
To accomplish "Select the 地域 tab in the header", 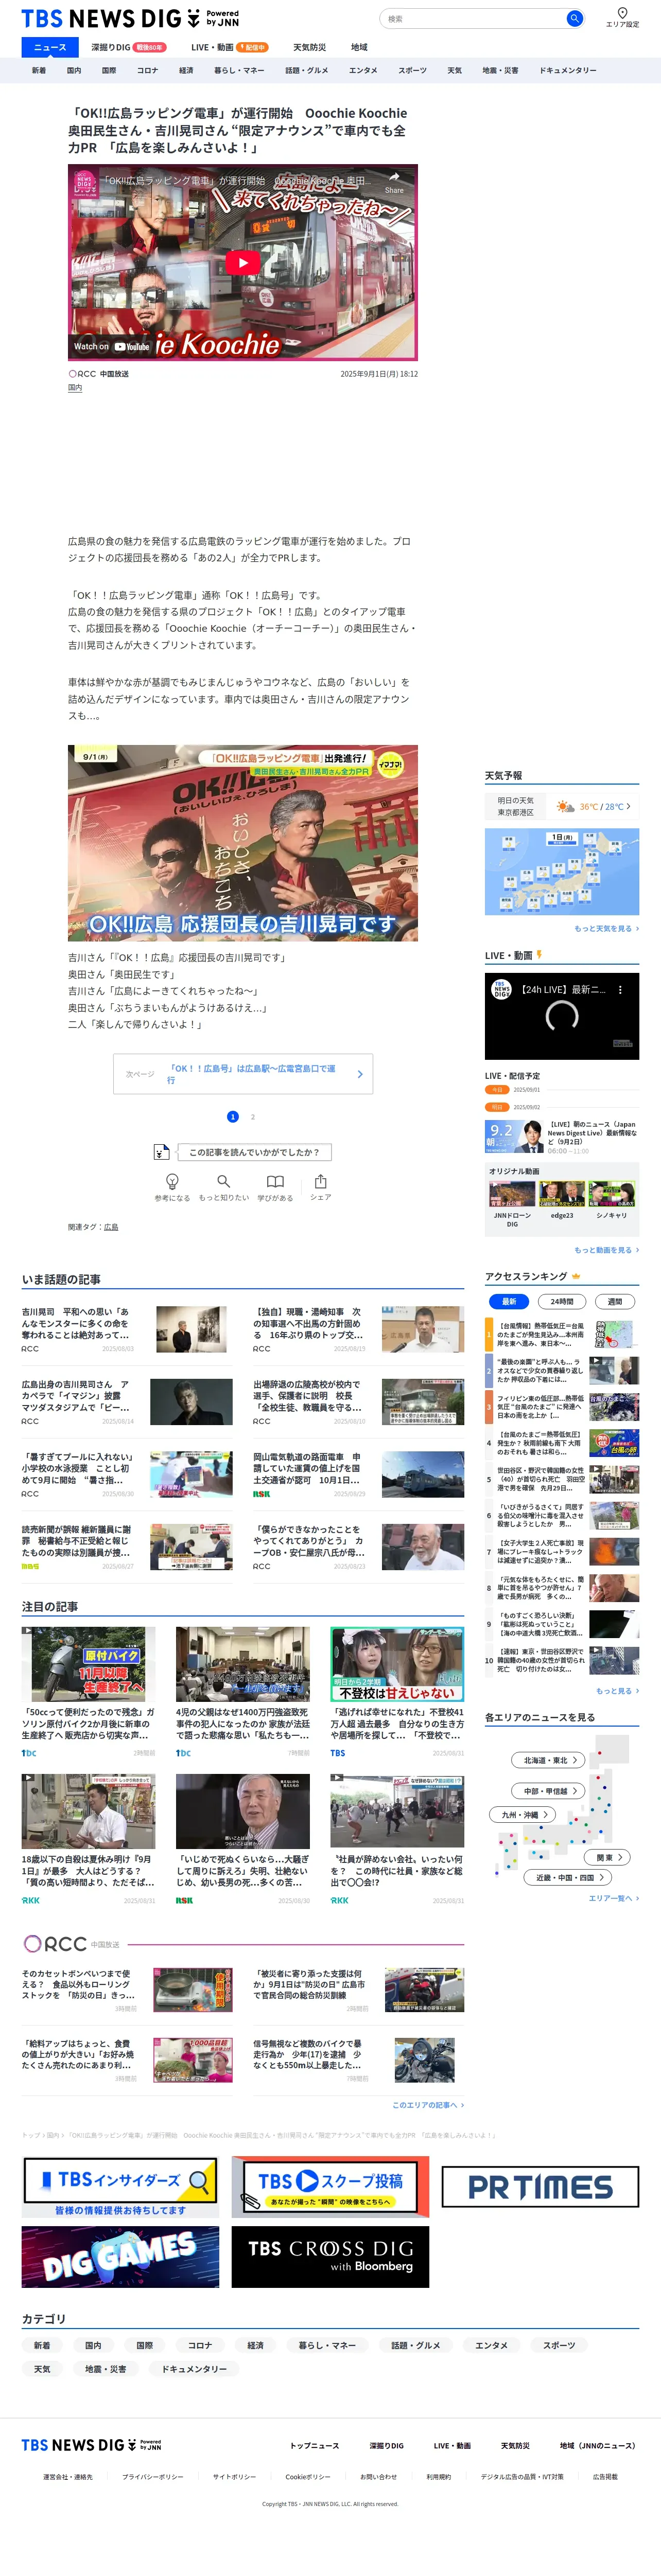I will coord(359,47).
